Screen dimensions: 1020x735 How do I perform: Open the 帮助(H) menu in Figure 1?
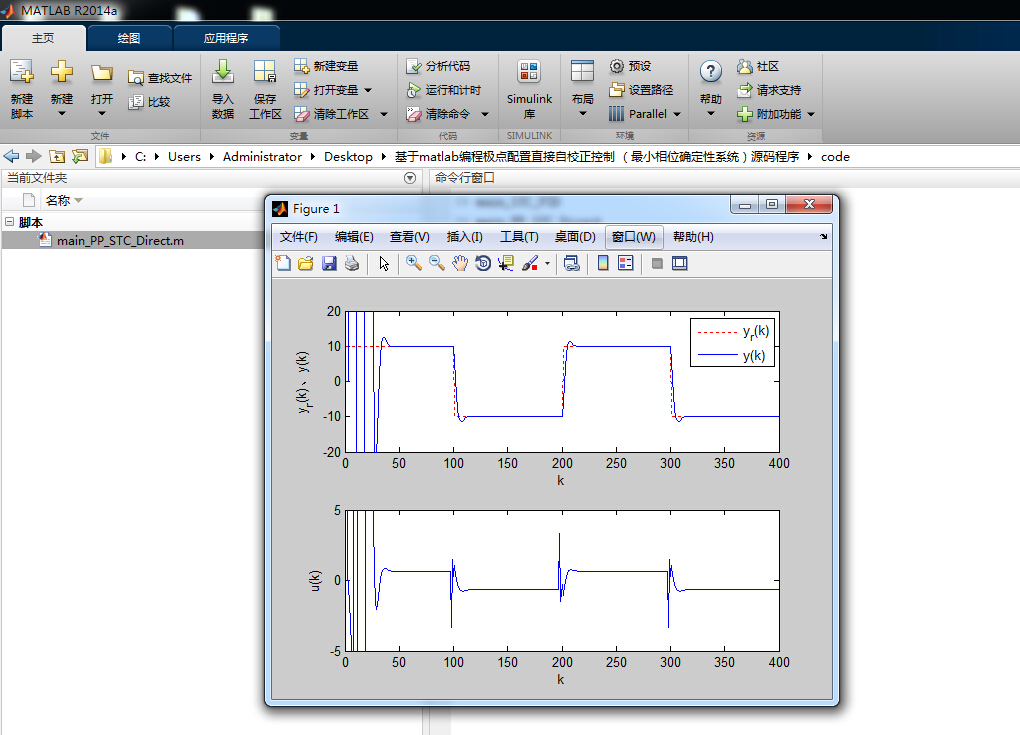coord(693,237)
